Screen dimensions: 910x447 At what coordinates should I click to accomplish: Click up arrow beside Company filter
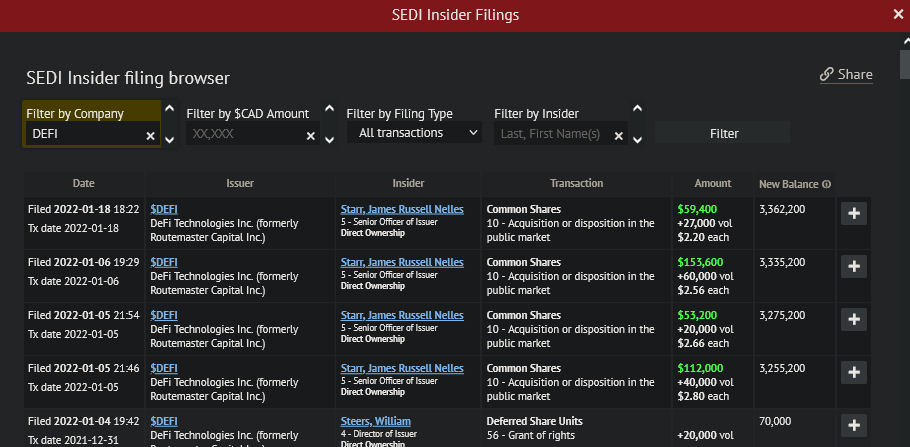click(x=169, y=109)
